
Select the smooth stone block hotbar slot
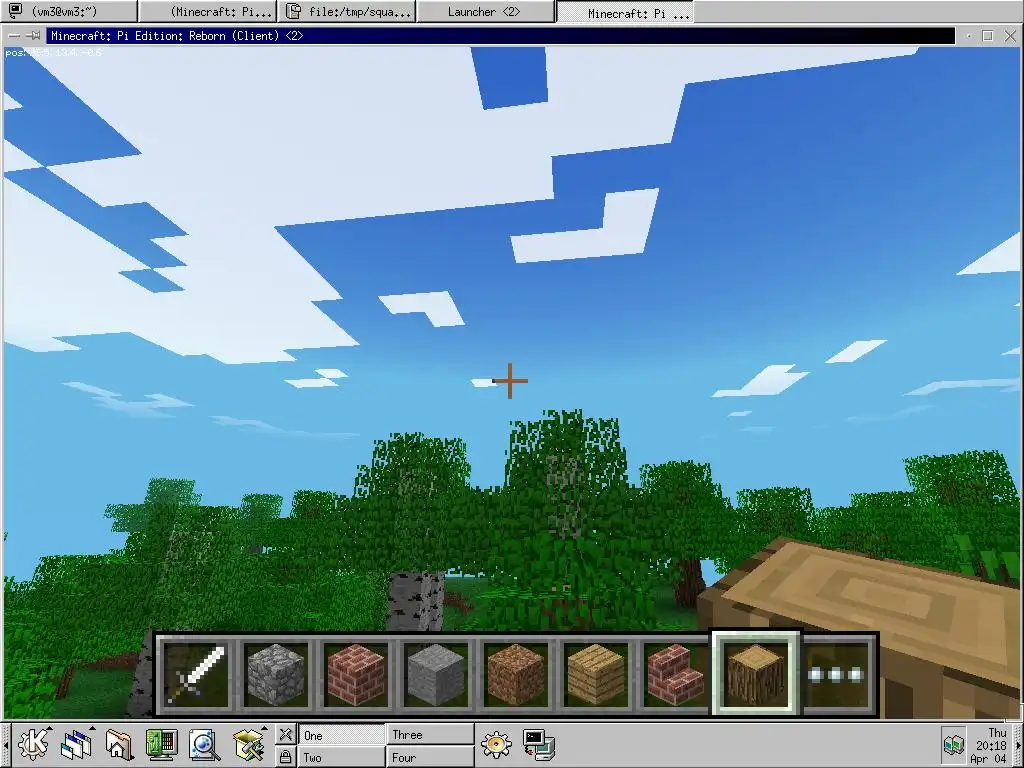(436, 675)
